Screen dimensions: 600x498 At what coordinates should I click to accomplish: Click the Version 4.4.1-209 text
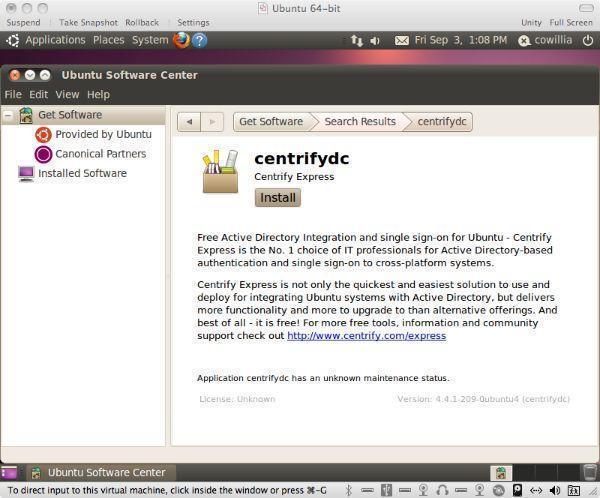(x=484, y=399)
